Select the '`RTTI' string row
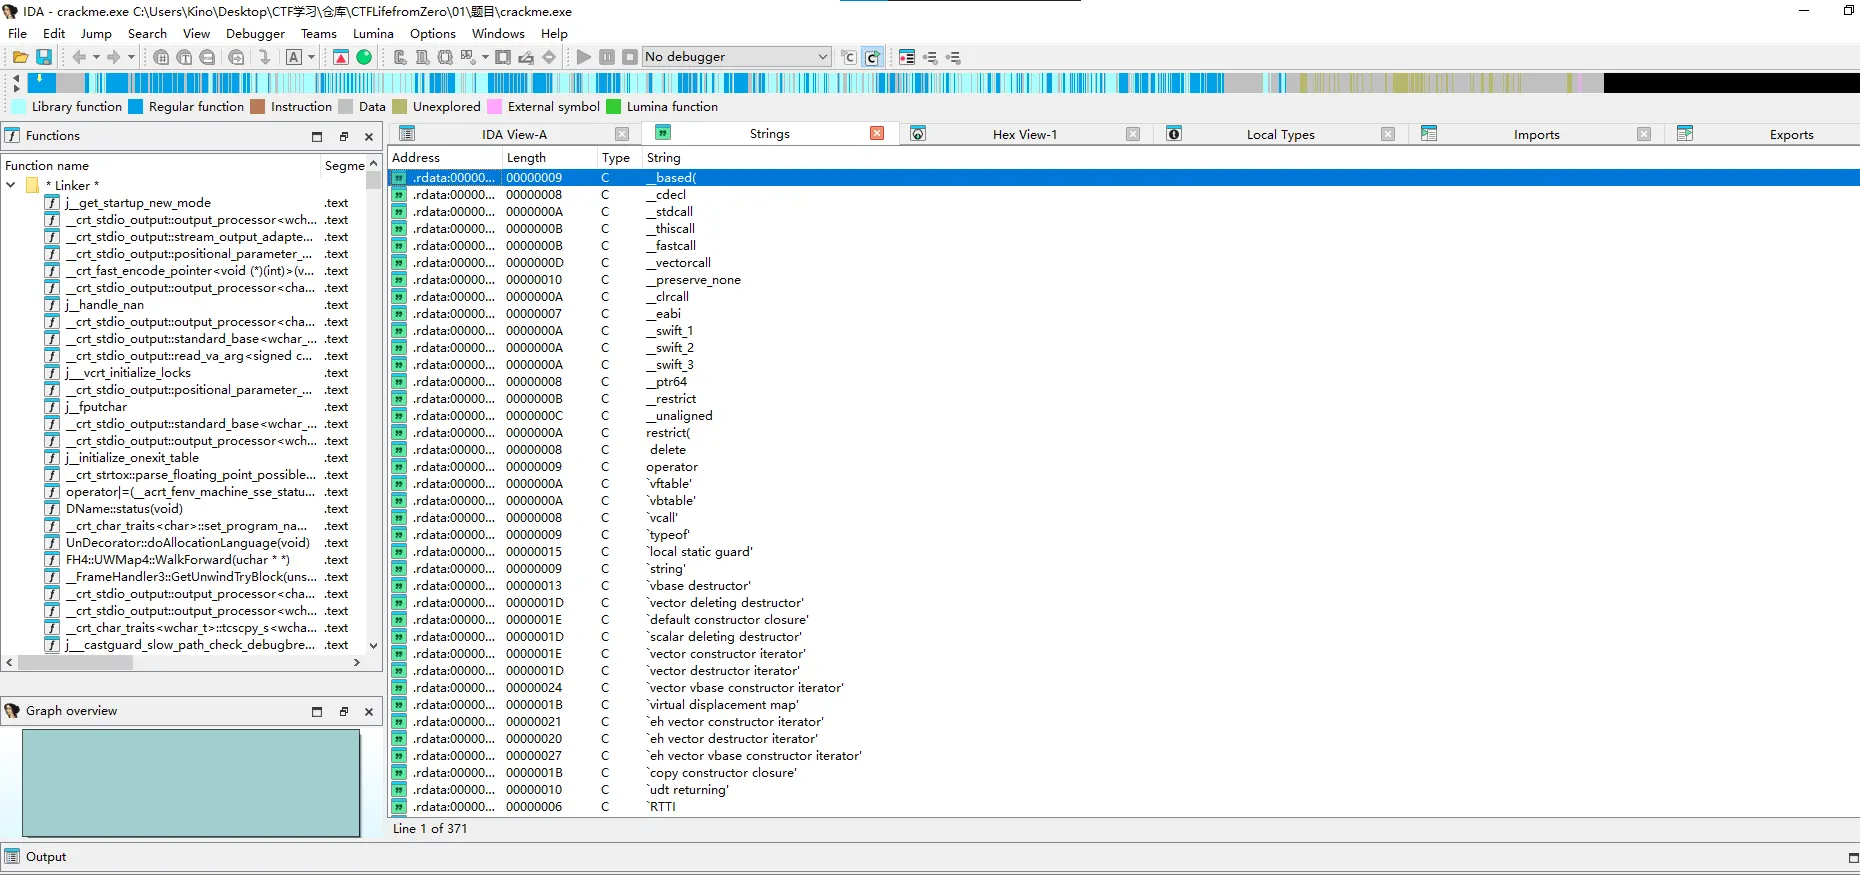This screenshot has height=875, width=1860. tap(1124, 806)
